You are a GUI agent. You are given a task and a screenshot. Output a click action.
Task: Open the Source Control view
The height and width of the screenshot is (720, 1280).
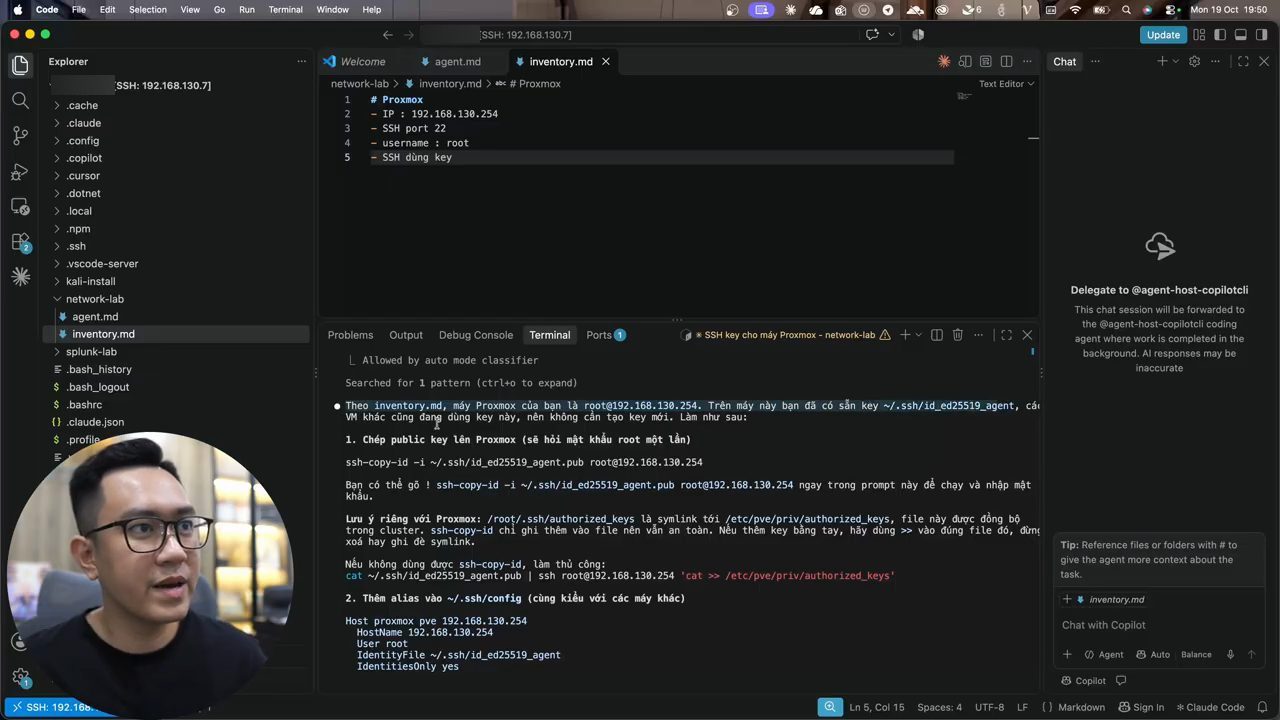[x=20, y=136]
